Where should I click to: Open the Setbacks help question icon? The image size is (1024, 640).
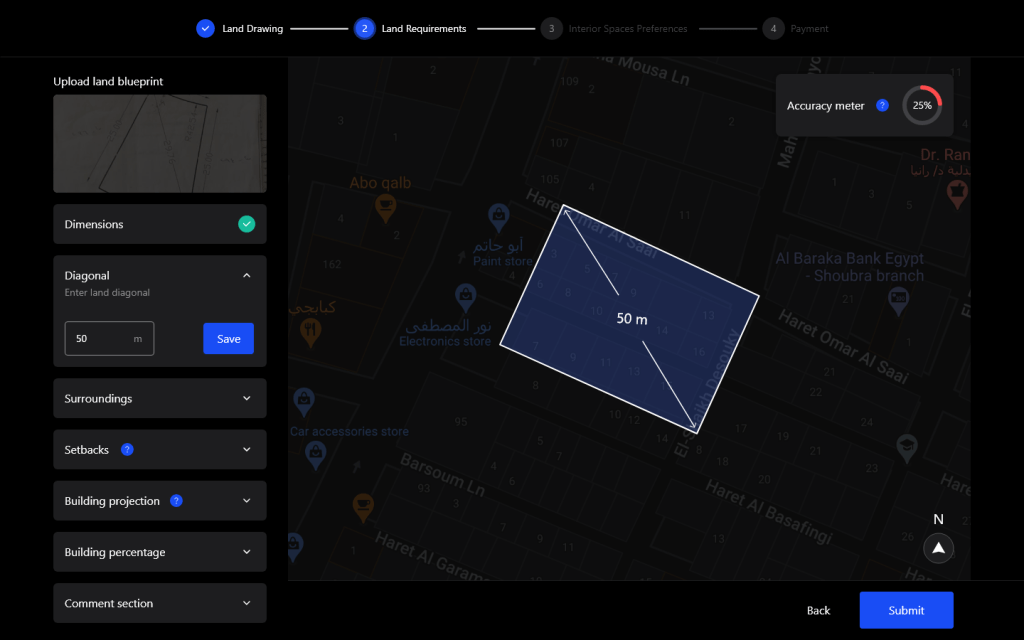(x=127, y=450)
